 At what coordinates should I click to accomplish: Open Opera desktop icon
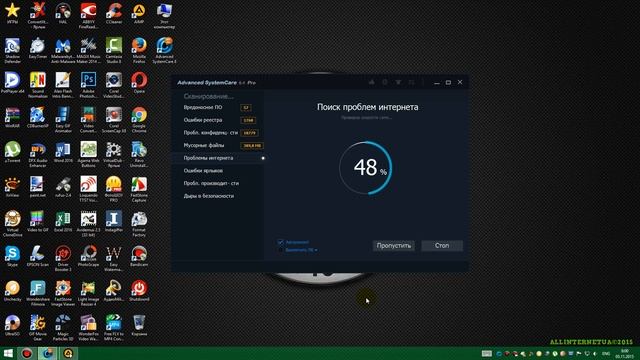[x=139, y=83]
